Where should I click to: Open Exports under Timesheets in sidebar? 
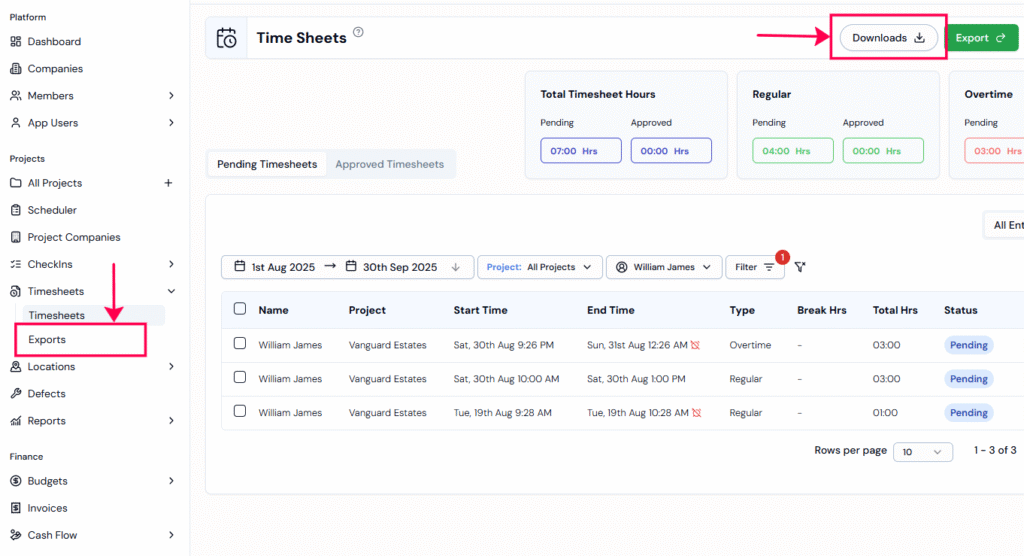(47, 340)
